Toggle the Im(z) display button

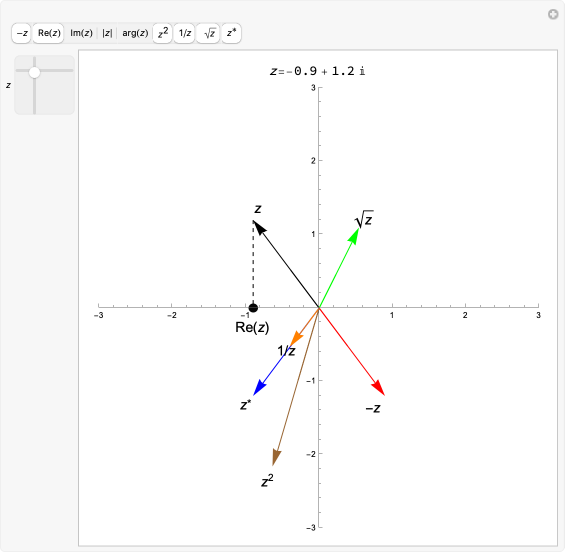point(81,33)
